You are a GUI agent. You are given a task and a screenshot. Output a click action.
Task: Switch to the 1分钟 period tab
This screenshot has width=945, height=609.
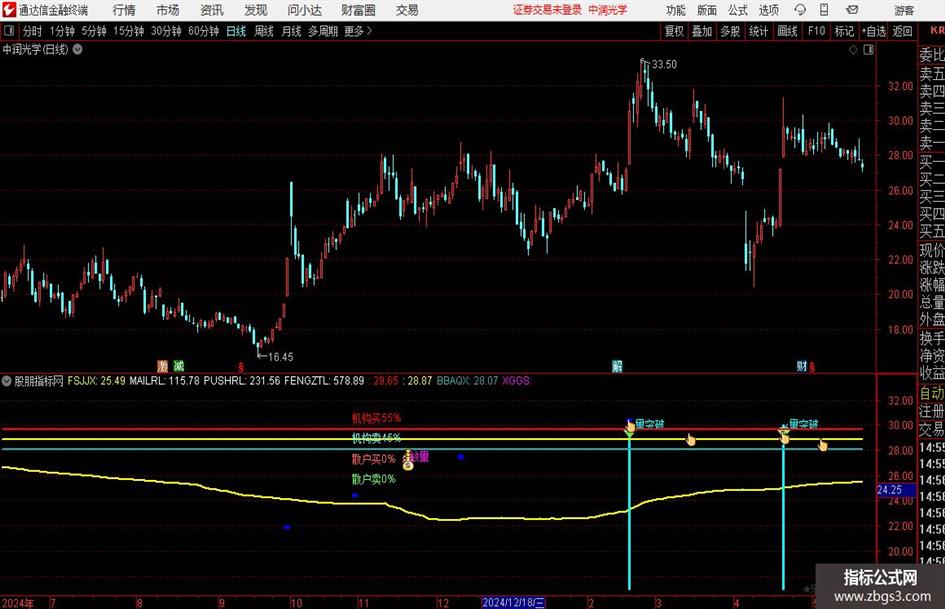click(x=62, y=31)
